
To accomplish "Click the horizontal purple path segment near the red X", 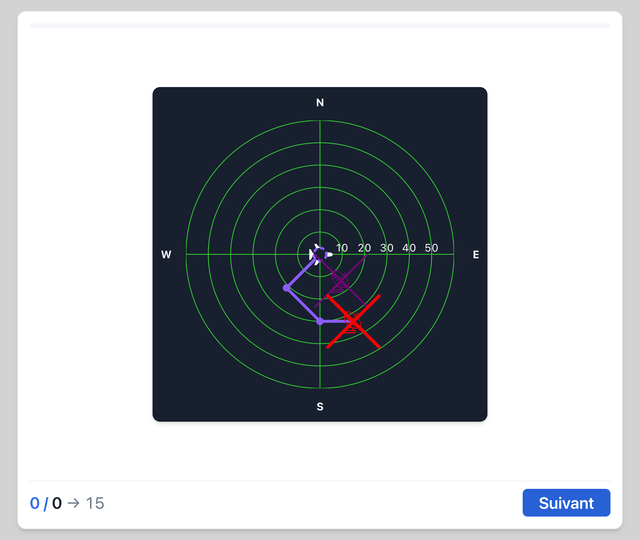I will click(x=337, y=322).
